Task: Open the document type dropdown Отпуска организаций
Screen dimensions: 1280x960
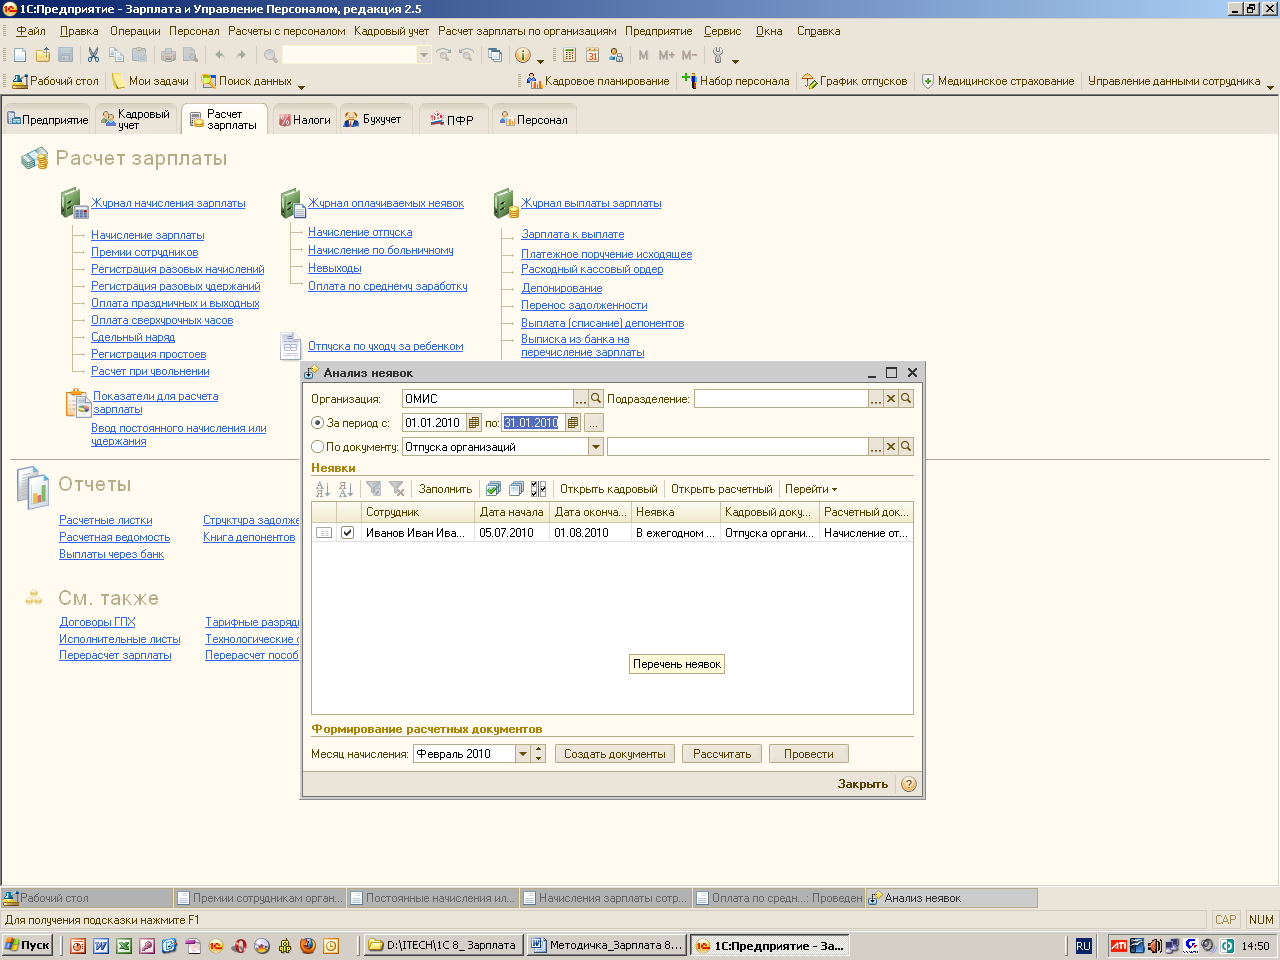Action: click(x=596, y=447)
